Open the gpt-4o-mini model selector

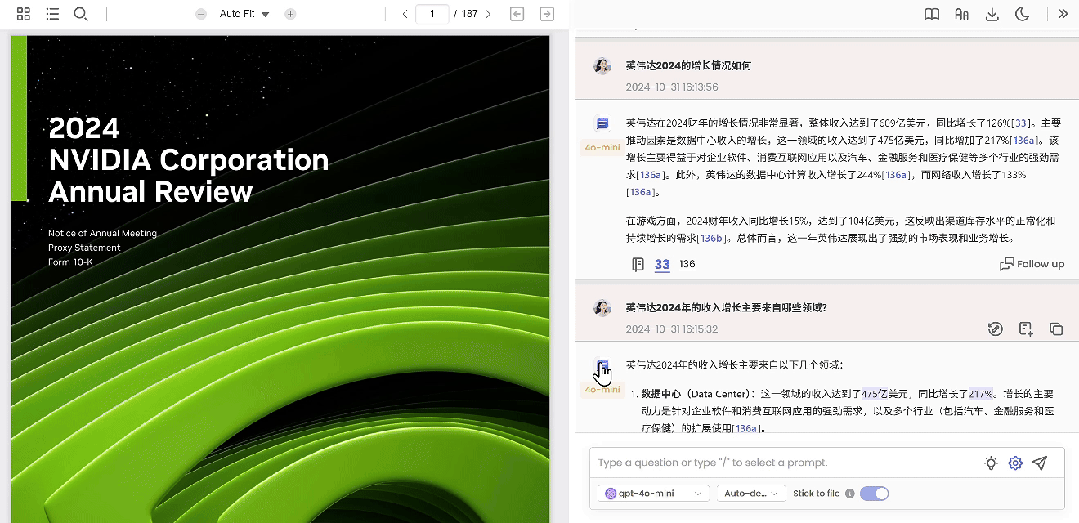click(654, 493)
